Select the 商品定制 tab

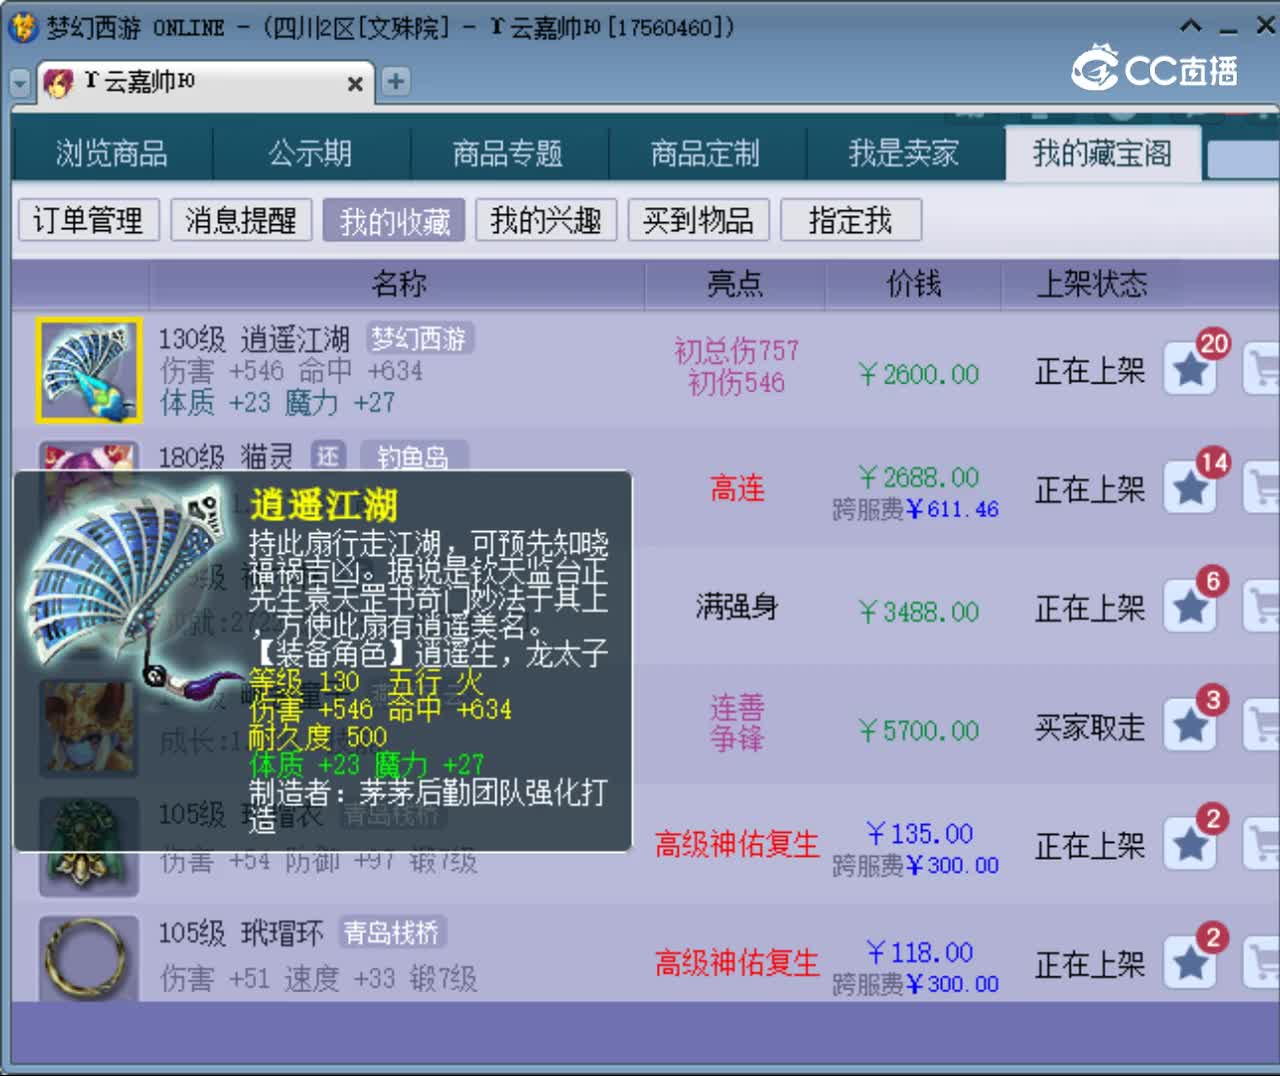[706, 154]
